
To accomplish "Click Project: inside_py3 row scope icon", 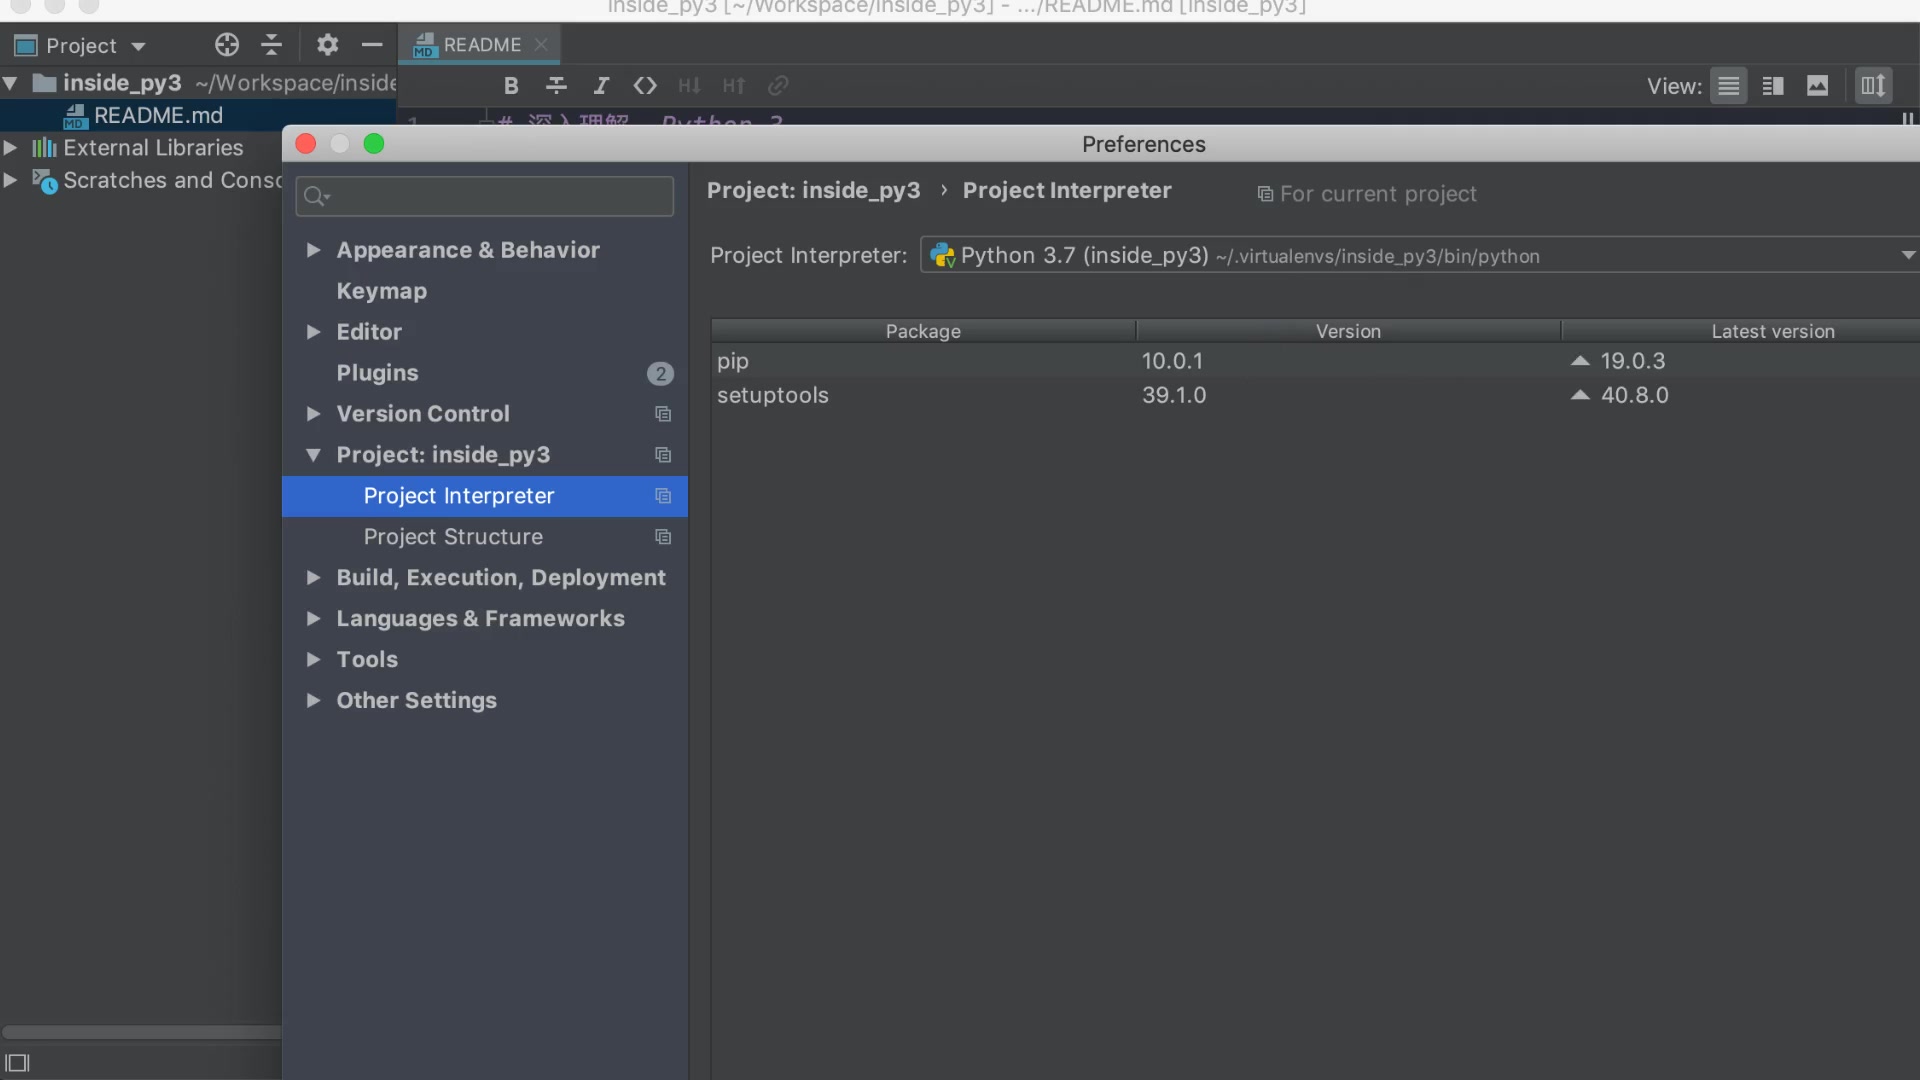I will click(663, 455).
